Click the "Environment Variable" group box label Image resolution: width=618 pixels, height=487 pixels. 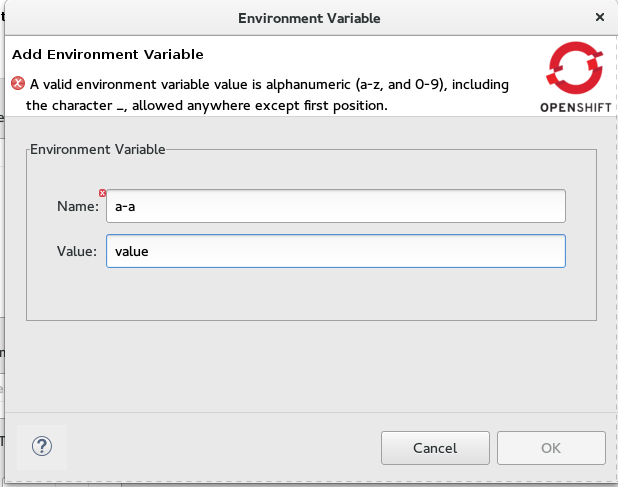coord(98,149)
